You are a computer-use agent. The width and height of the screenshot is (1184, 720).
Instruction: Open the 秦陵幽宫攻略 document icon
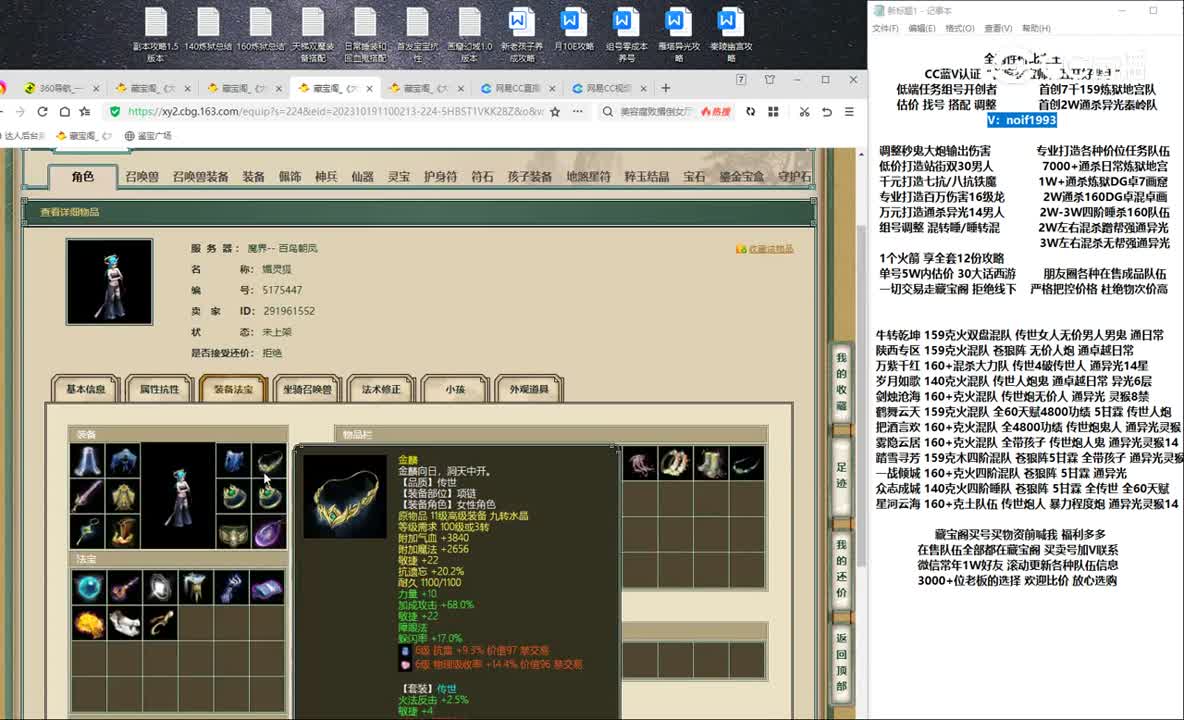pos(731,34)
